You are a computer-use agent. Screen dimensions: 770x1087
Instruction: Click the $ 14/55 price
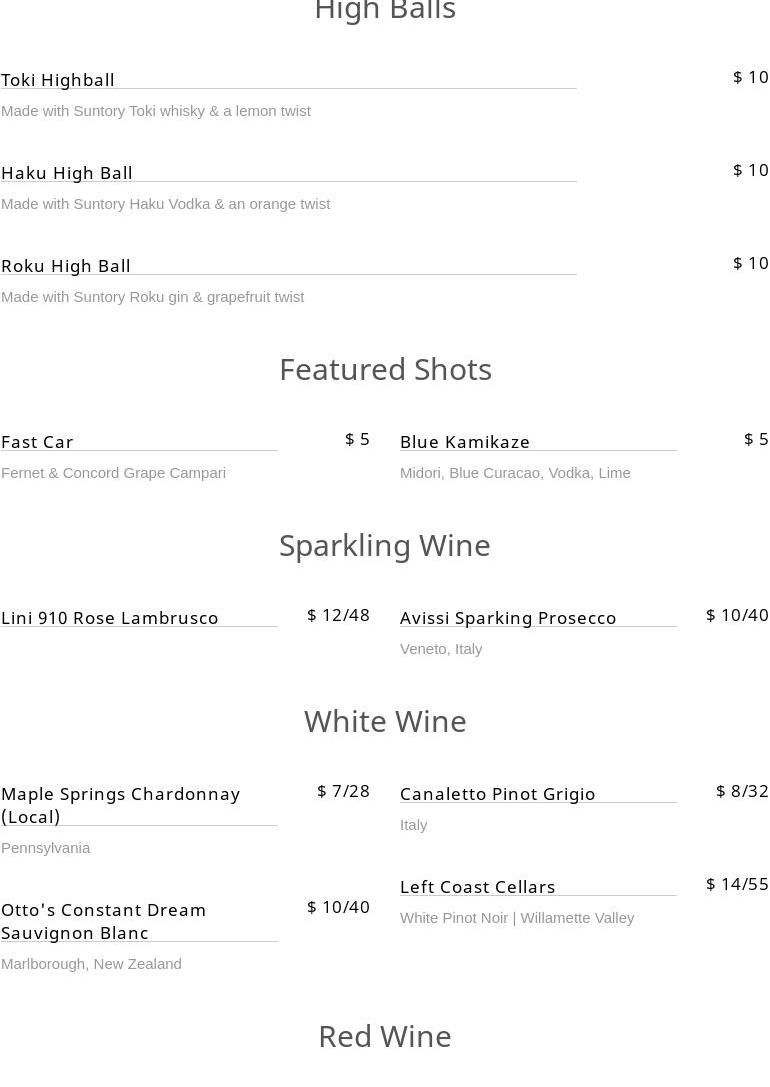coord(737,884)
